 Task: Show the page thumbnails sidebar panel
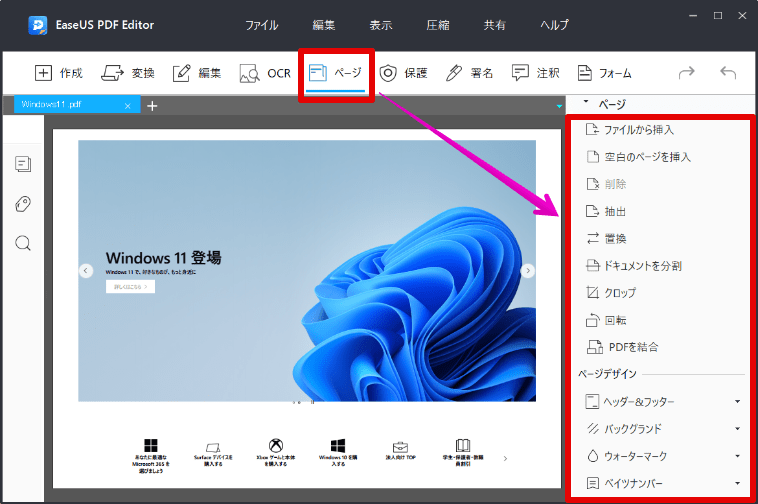click(23, 164)
